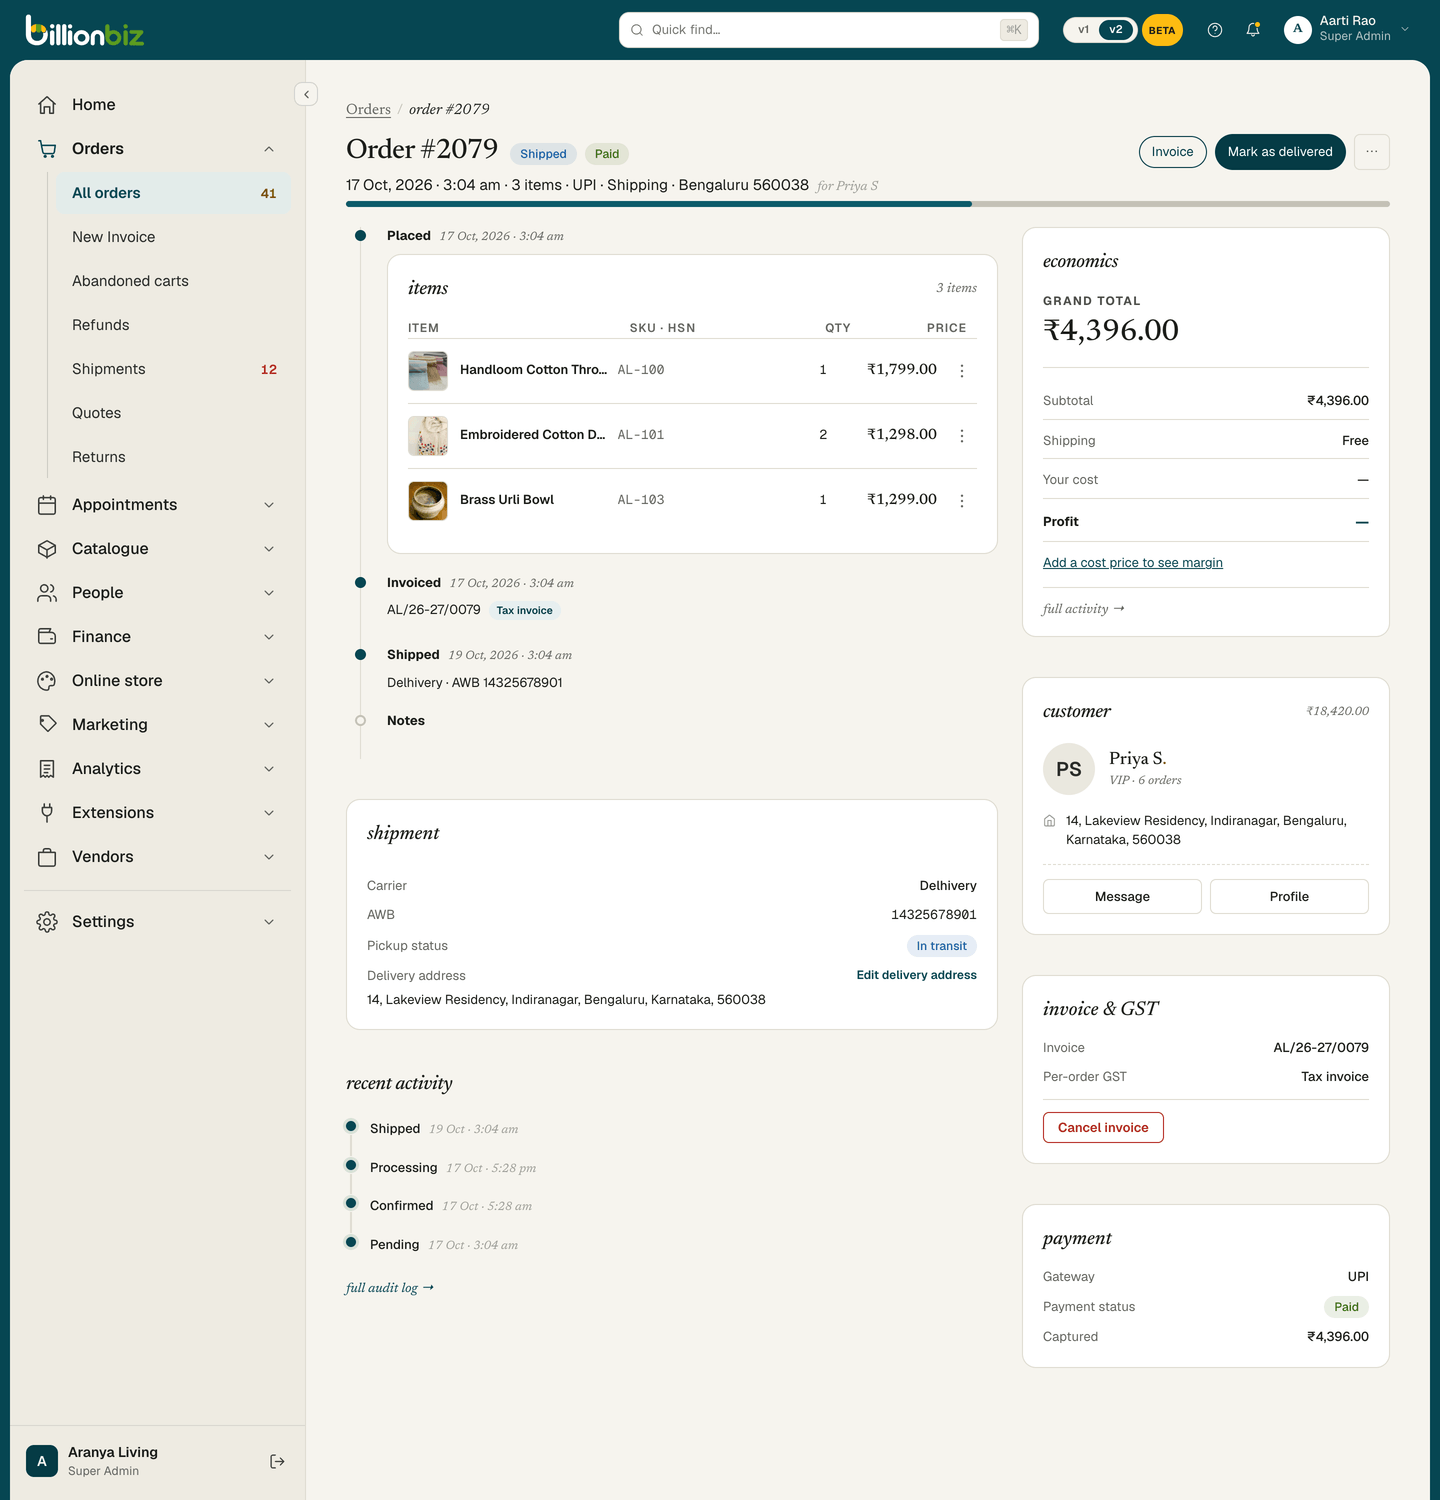Open options menu for Embroidered Cotton row
This screenshot has height=1500, width=1440.
tap(962, 436)
